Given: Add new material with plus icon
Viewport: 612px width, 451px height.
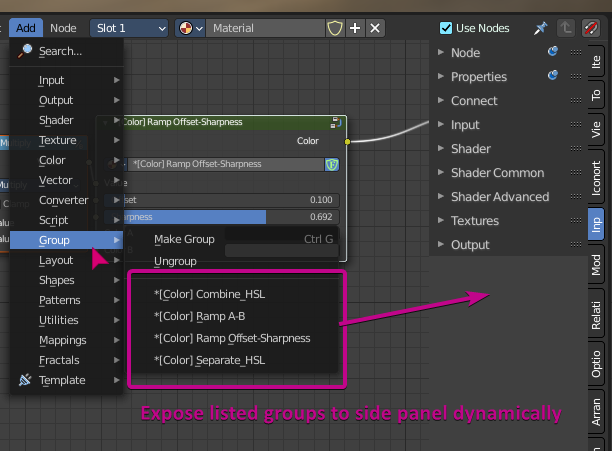Looking at the screenshot, I should [x=355, y=28].
